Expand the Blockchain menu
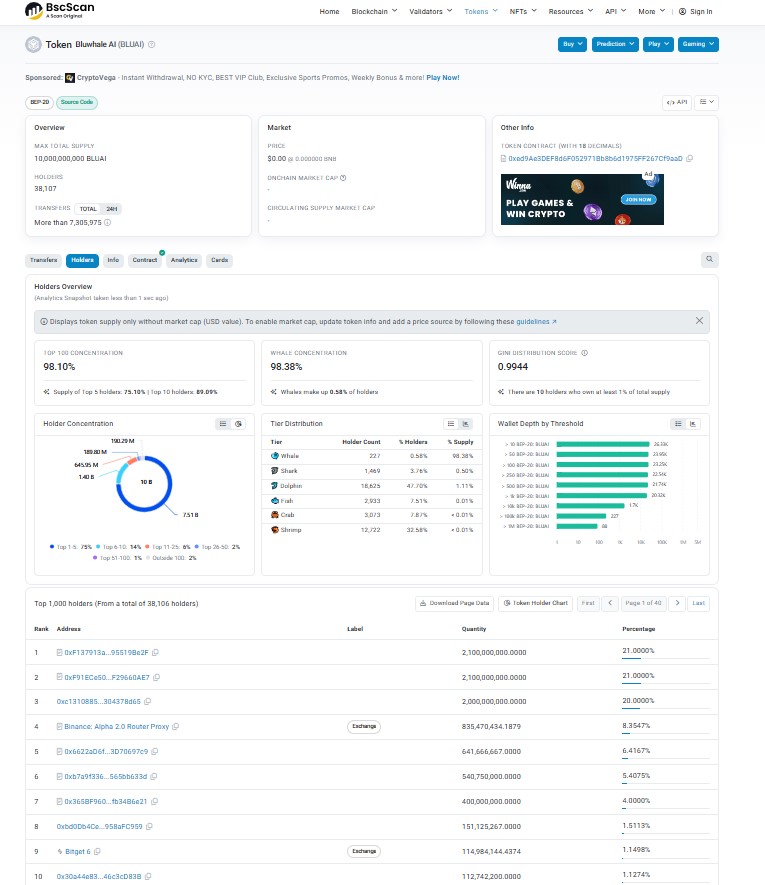Image resolution: width=765 pixels, height=885 pixels. tap(374, 11)
